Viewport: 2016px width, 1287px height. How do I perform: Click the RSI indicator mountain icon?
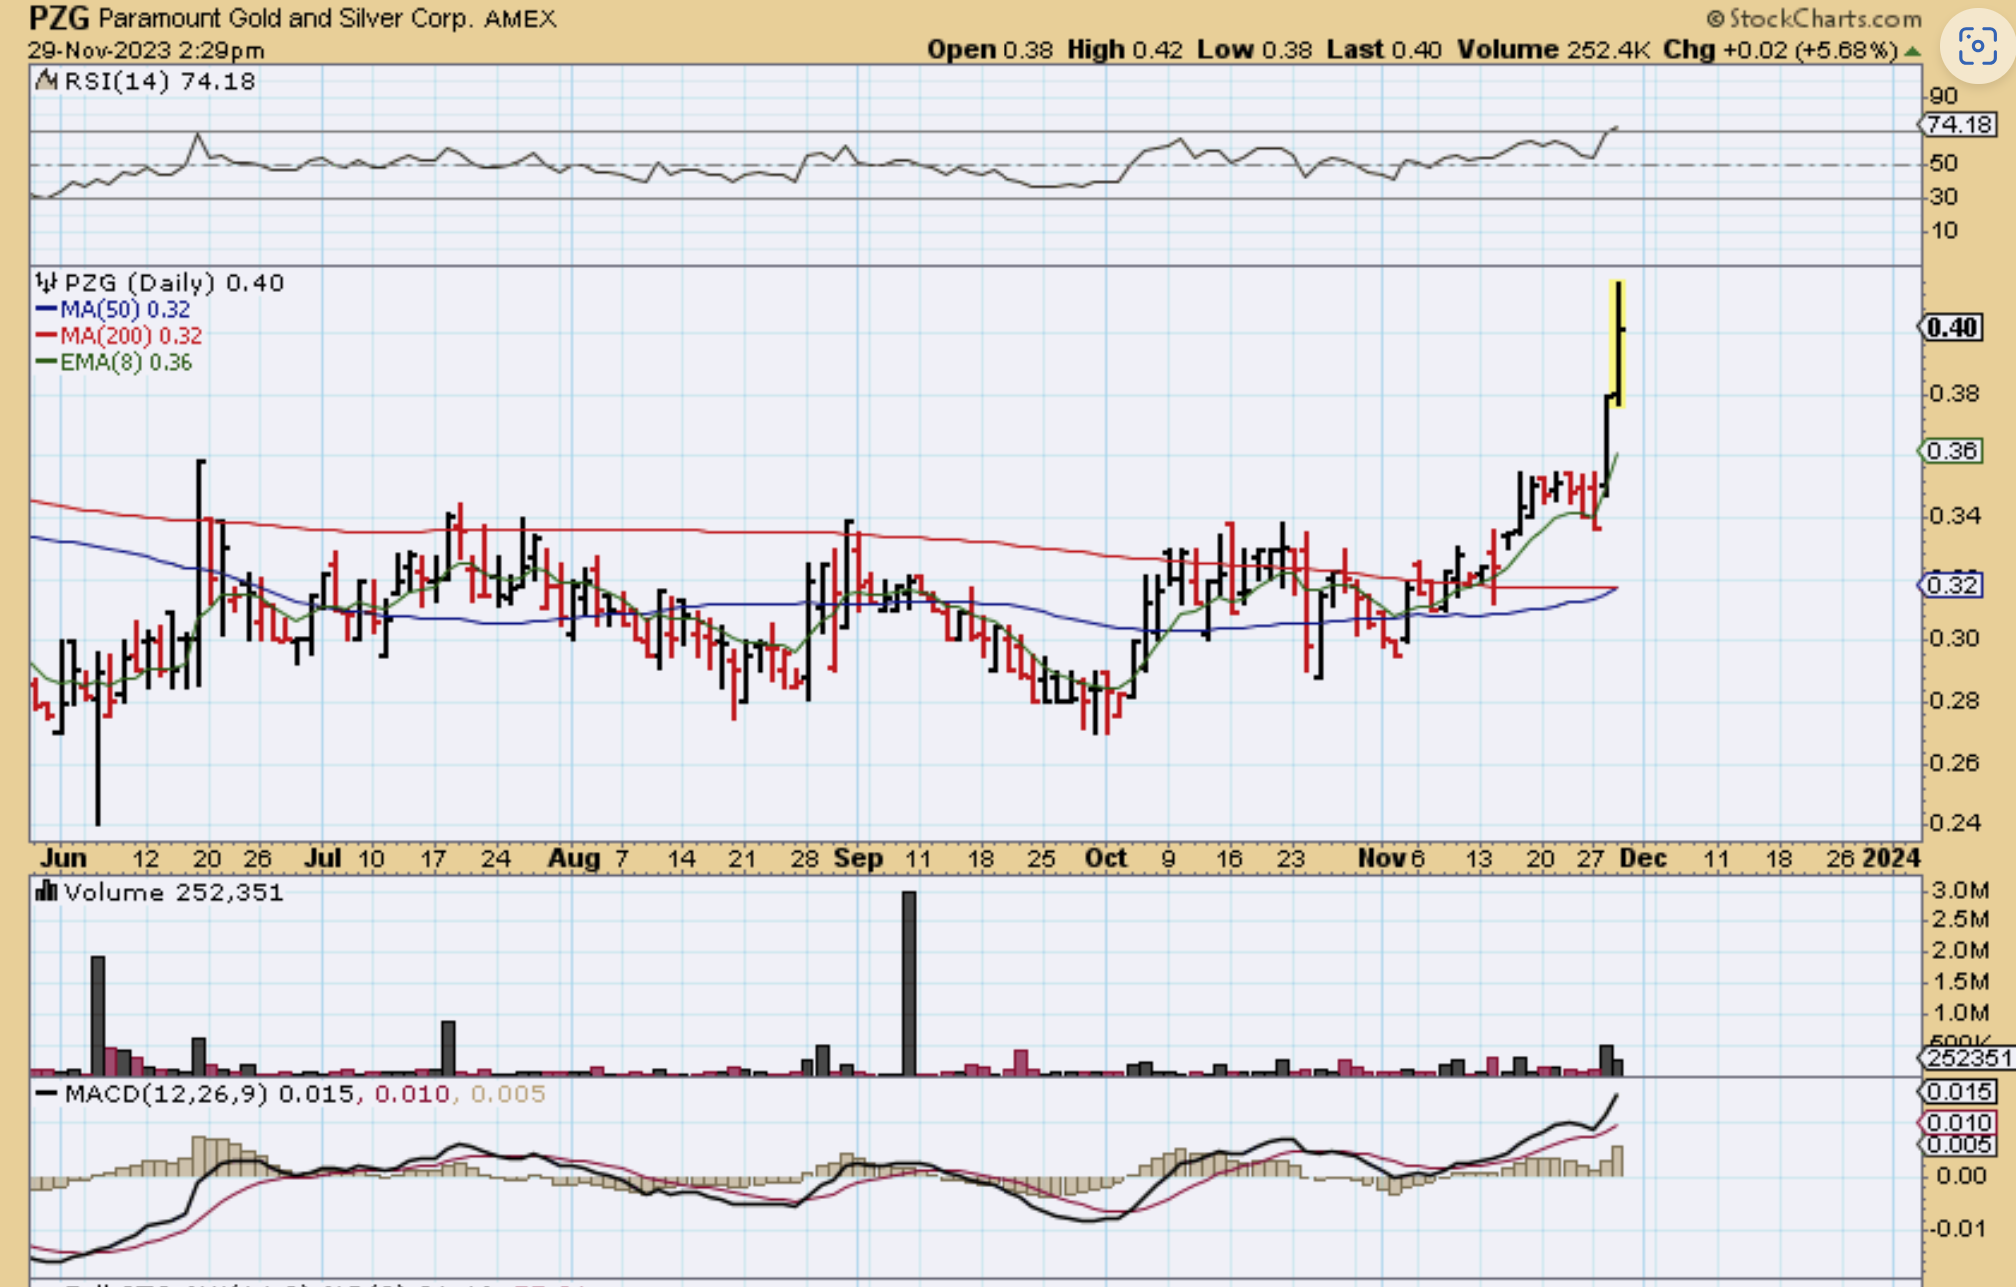[x=46, y=81]
